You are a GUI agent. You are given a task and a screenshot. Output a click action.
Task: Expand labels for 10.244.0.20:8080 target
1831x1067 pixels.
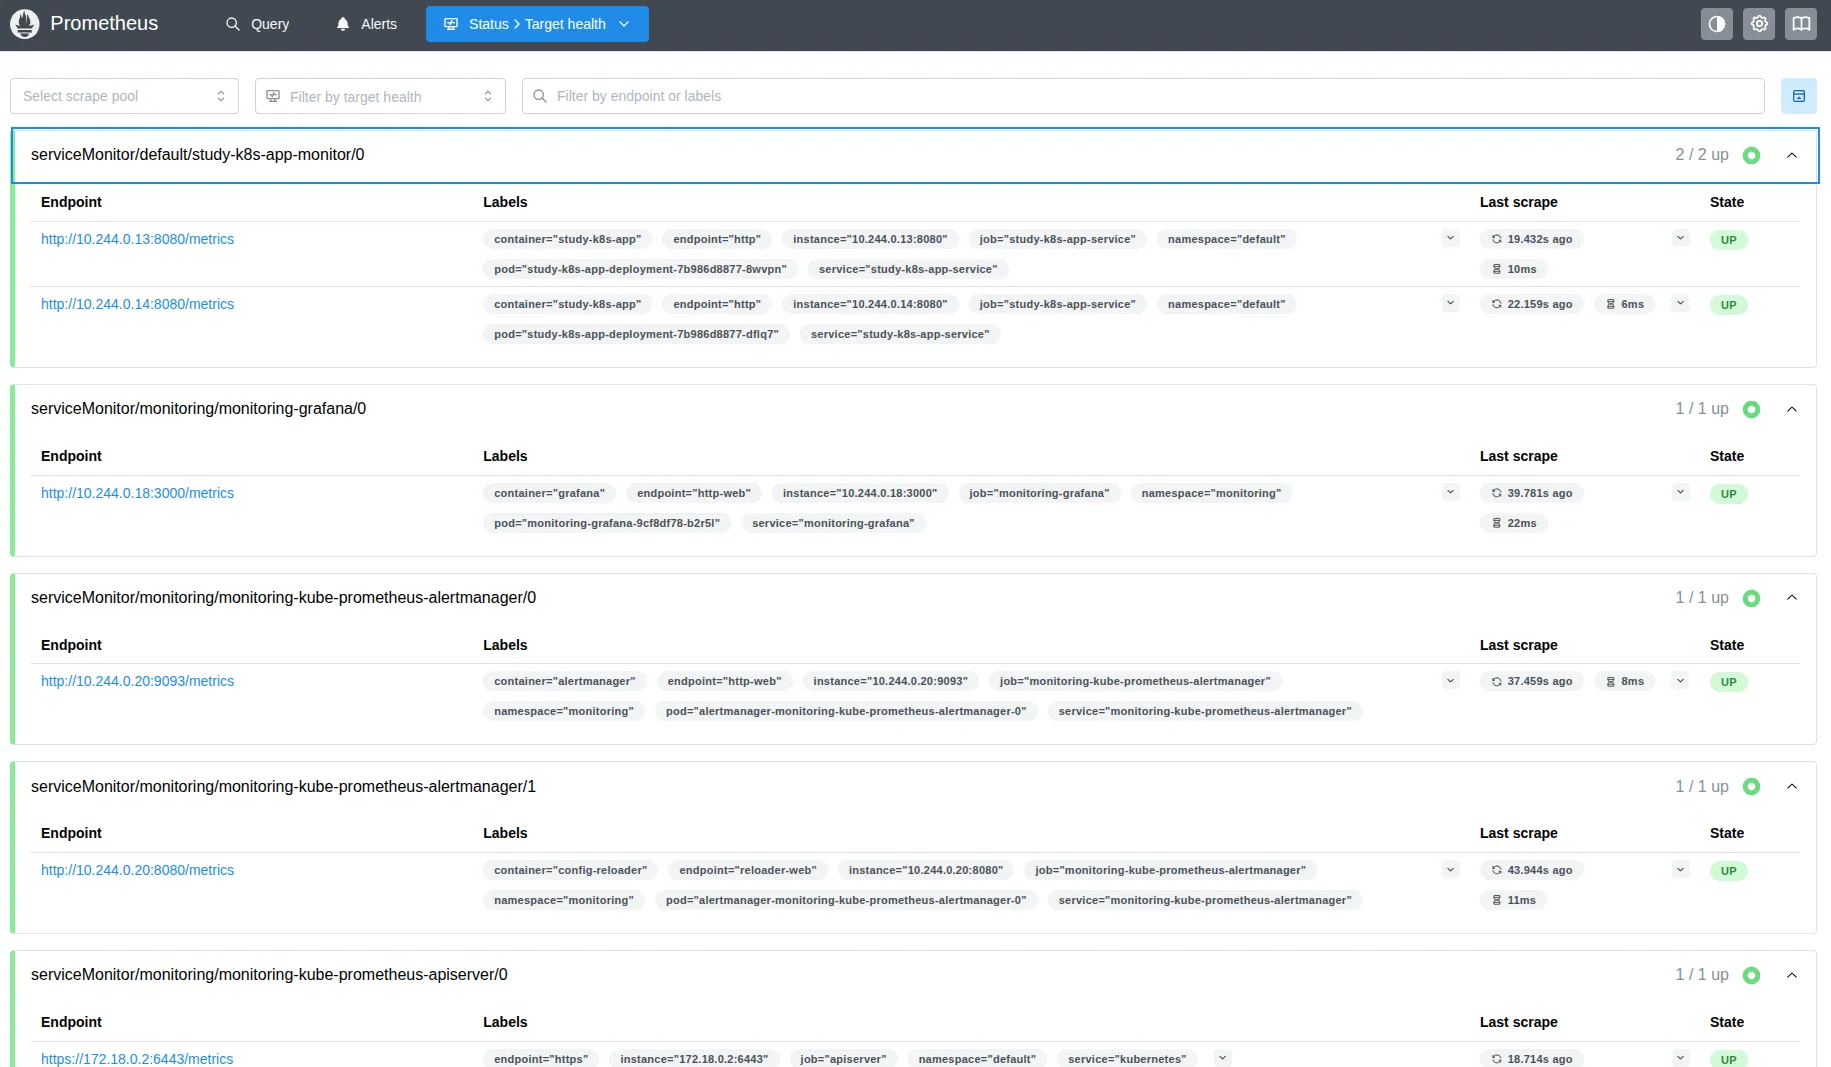click(1451, 869)
